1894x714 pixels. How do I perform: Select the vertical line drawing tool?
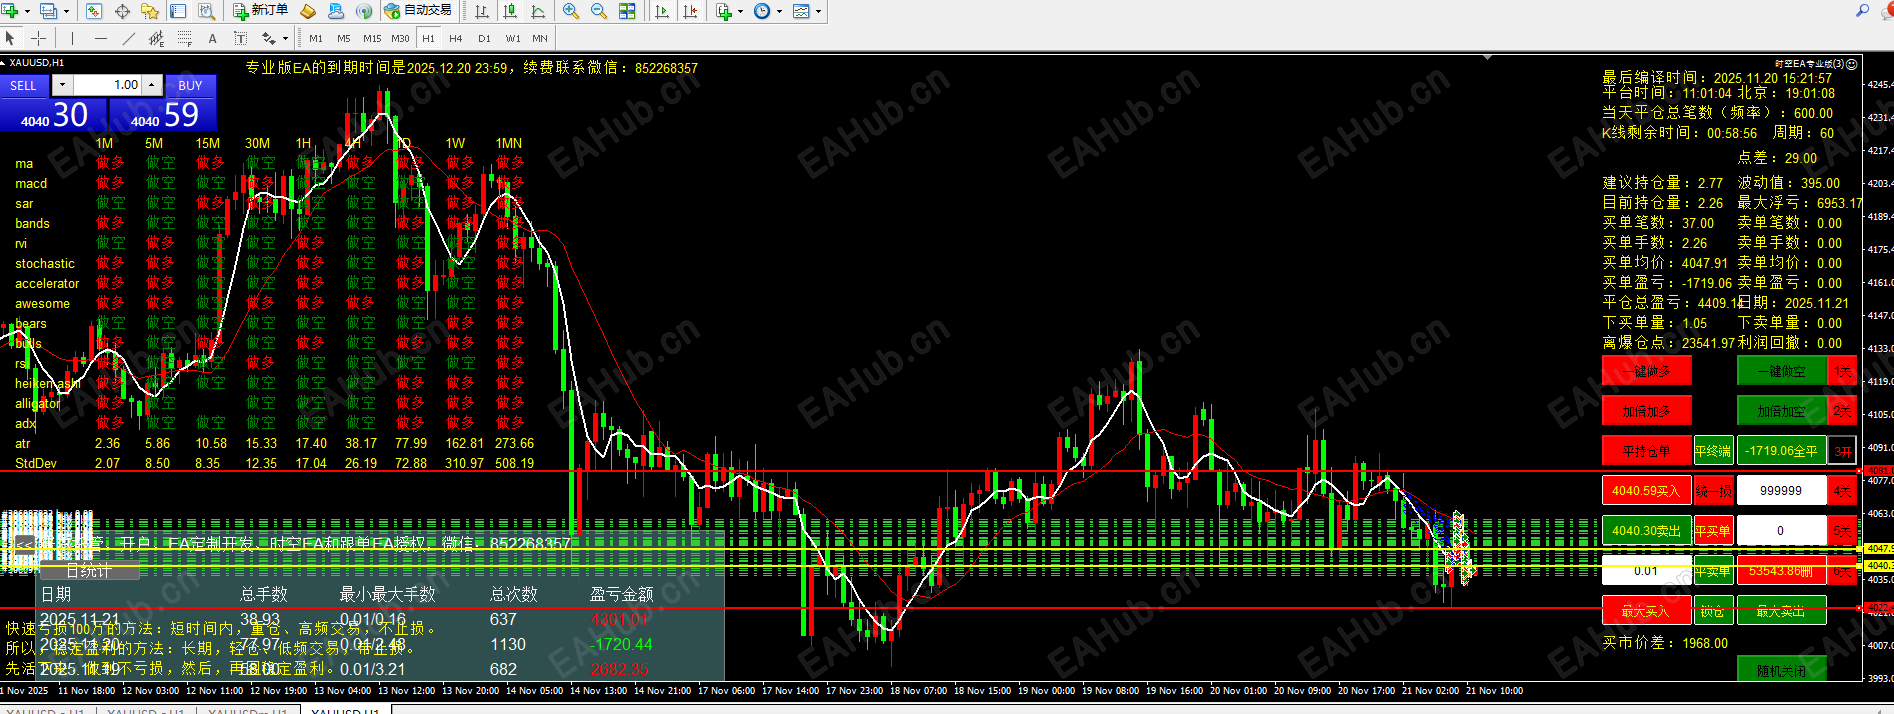[x=72, y=38]
